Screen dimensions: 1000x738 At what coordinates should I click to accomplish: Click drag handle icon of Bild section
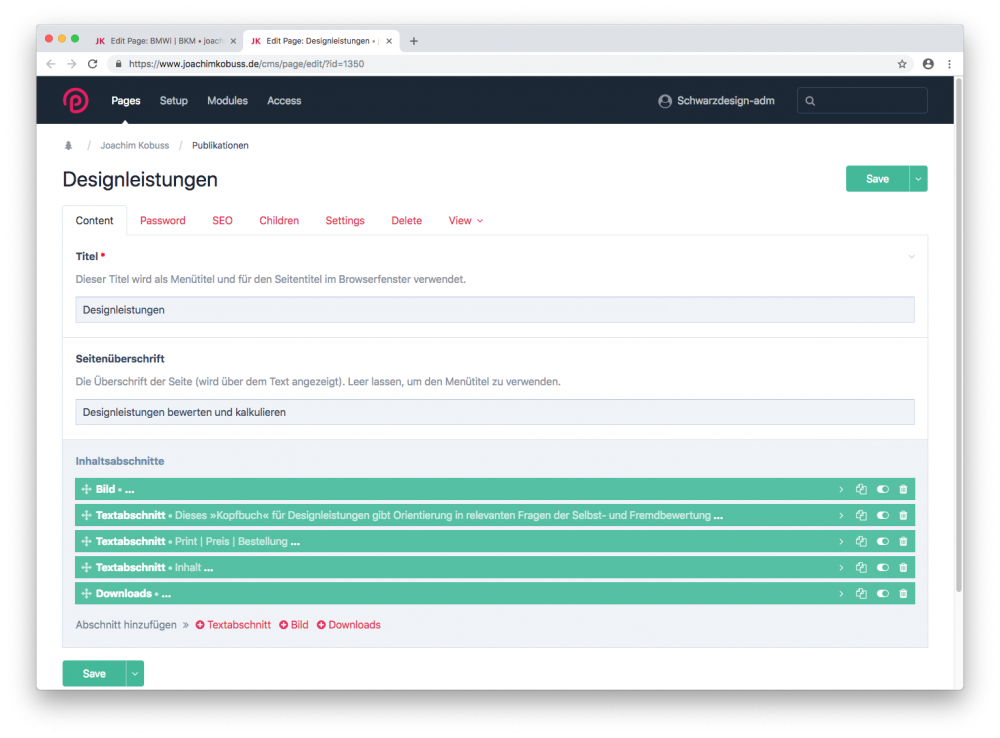[x=86, y=490]
